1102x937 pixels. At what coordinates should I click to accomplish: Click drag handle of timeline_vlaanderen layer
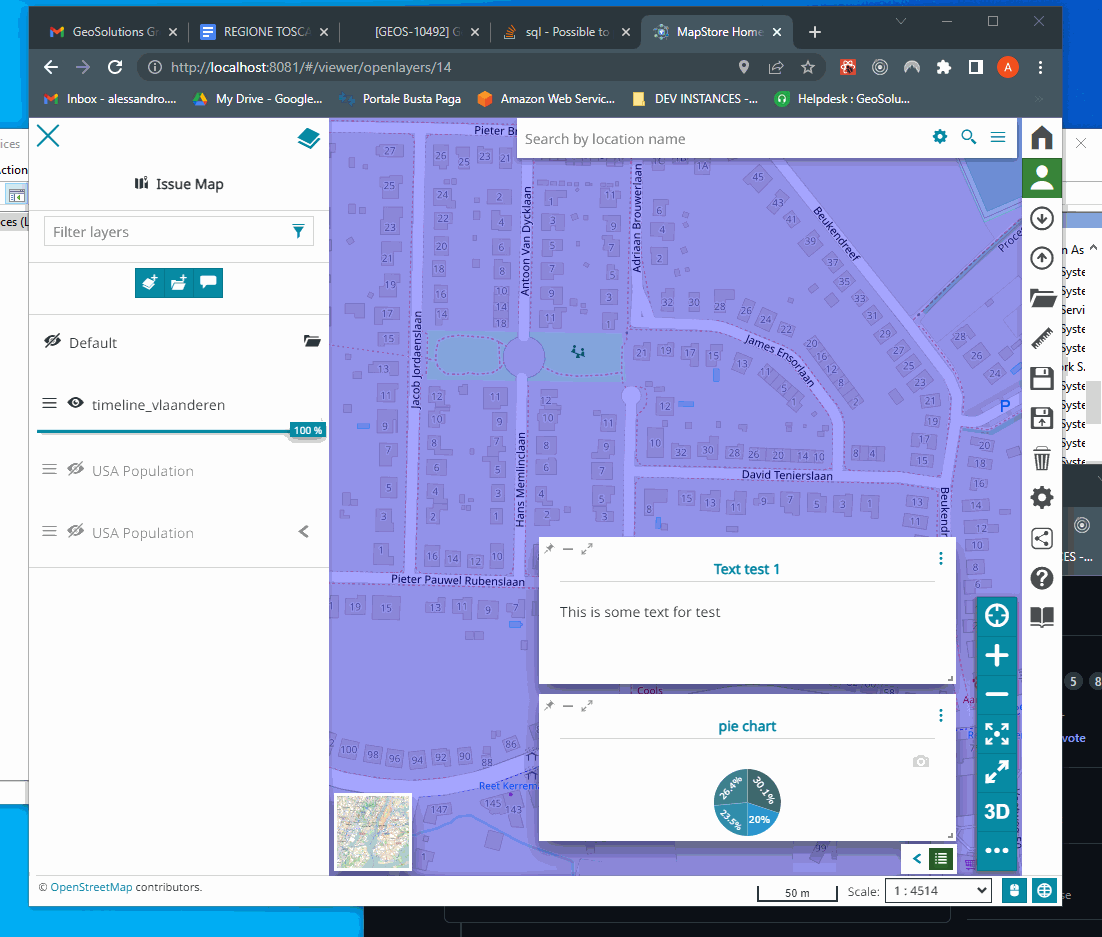coord(49,403)
